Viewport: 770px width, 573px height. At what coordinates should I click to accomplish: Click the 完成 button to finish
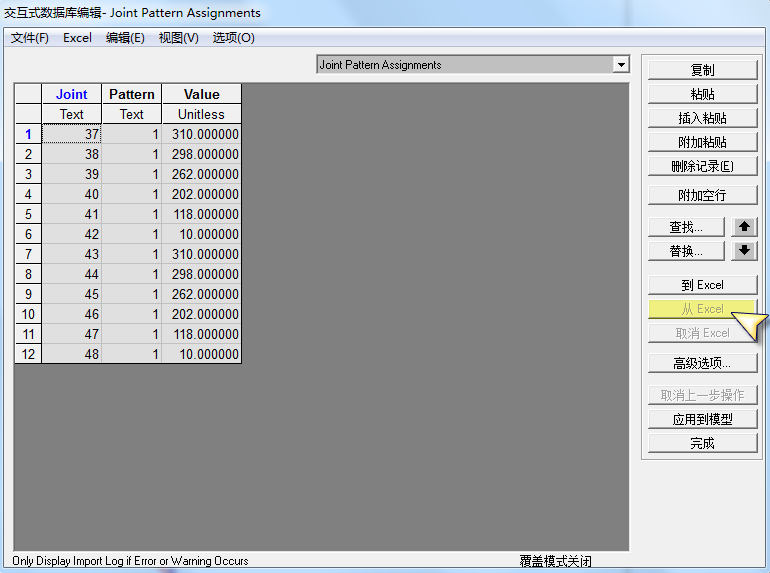coord(702,443)
